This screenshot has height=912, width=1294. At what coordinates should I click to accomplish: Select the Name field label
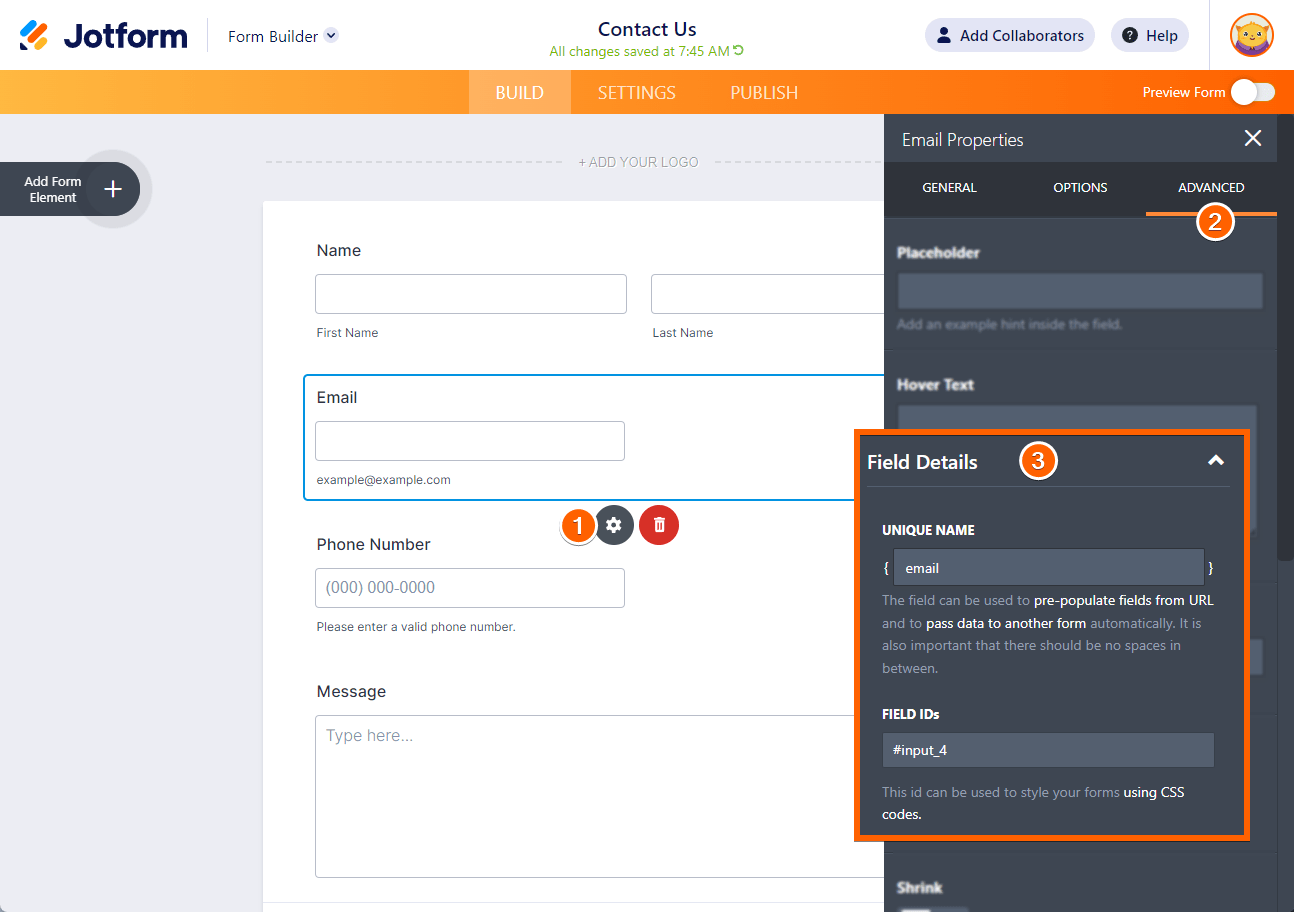tap(339, 251)
